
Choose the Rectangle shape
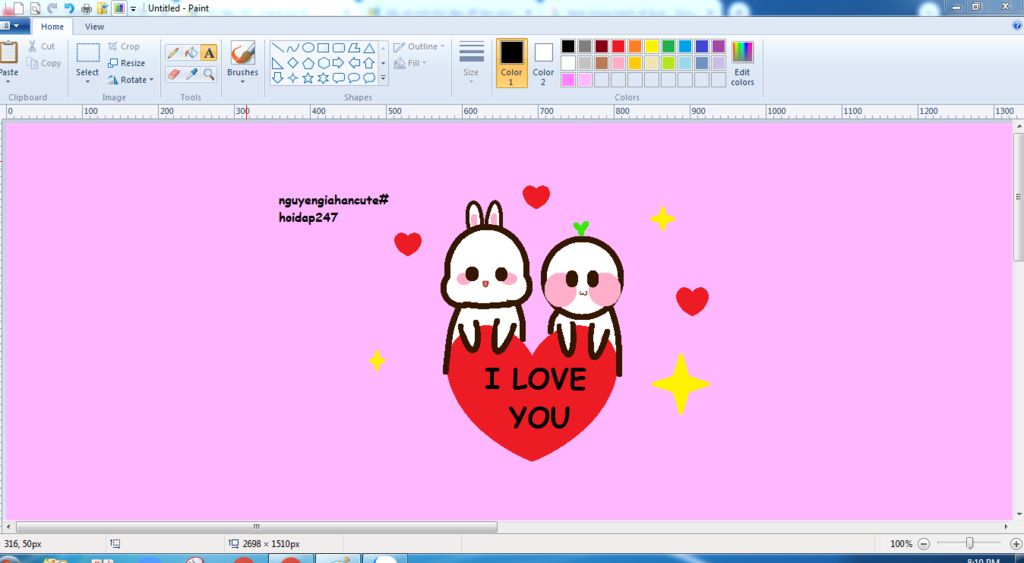click(323, 48)
